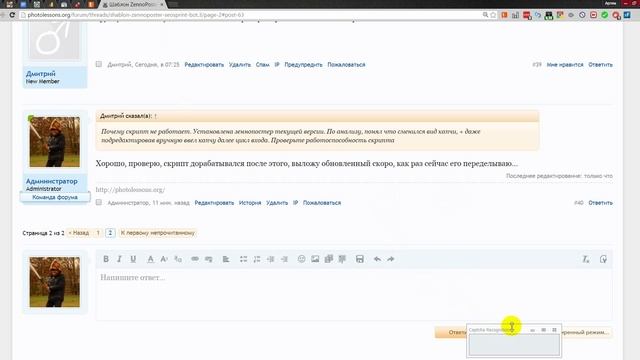The image size is (640, 360).
Task: Open insert special block dropdown
Action: tap(342, 259)
